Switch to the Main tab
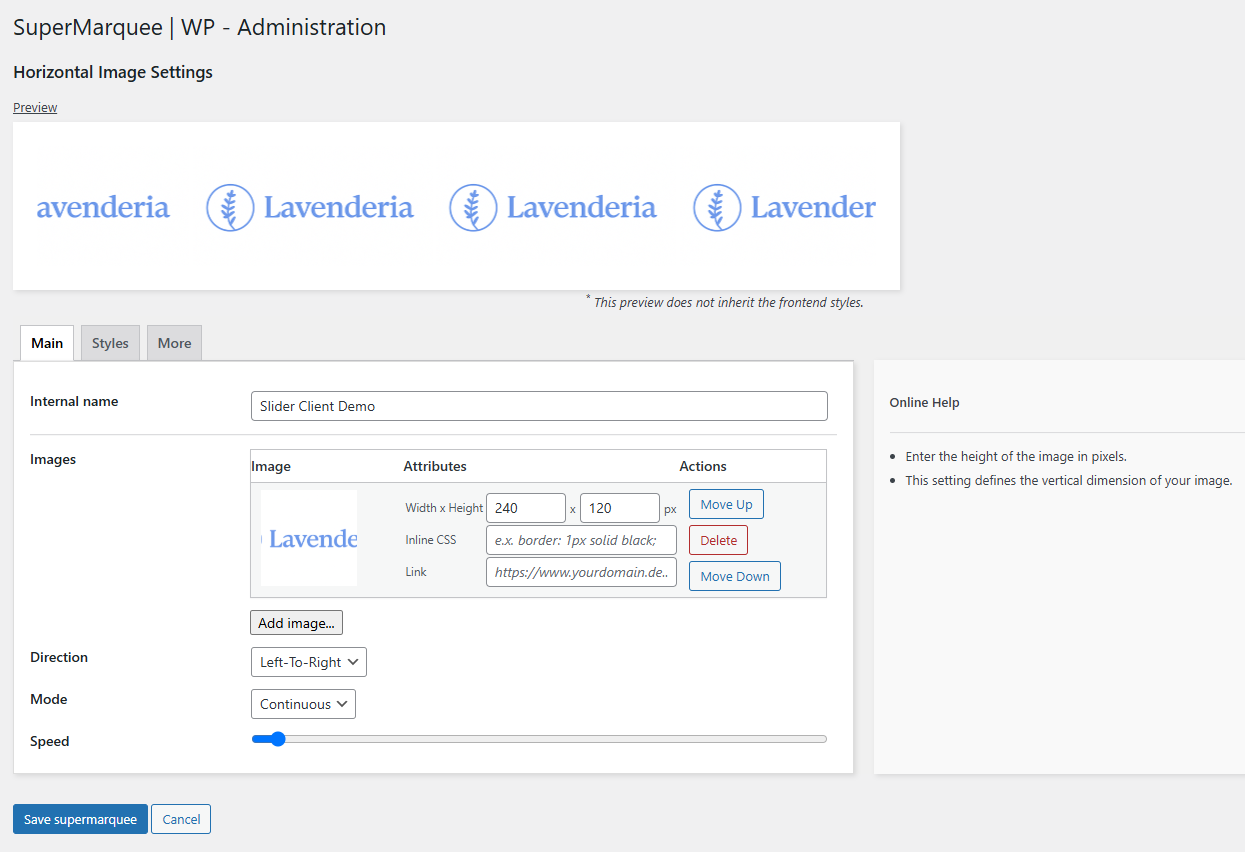The width and height of the screenshot is (1245, 852). pyautogui.click(x=47, y=343)
